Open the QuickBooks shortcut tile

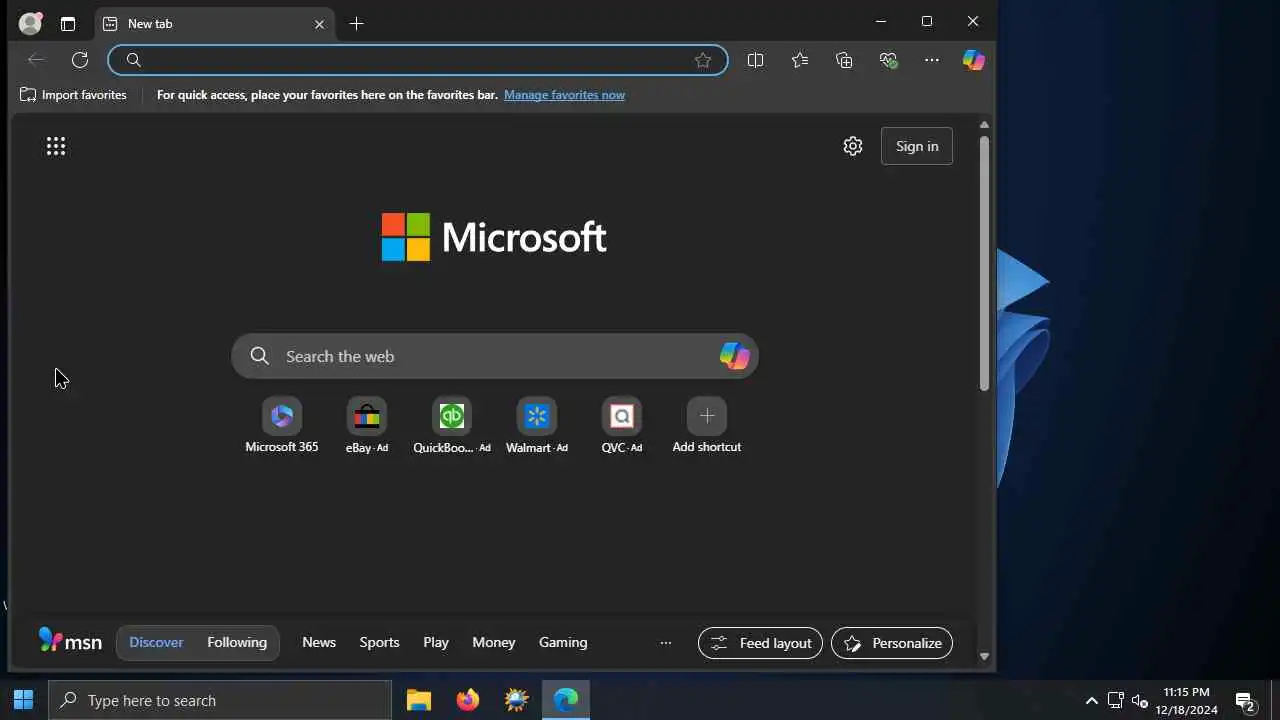pos(452,425)
